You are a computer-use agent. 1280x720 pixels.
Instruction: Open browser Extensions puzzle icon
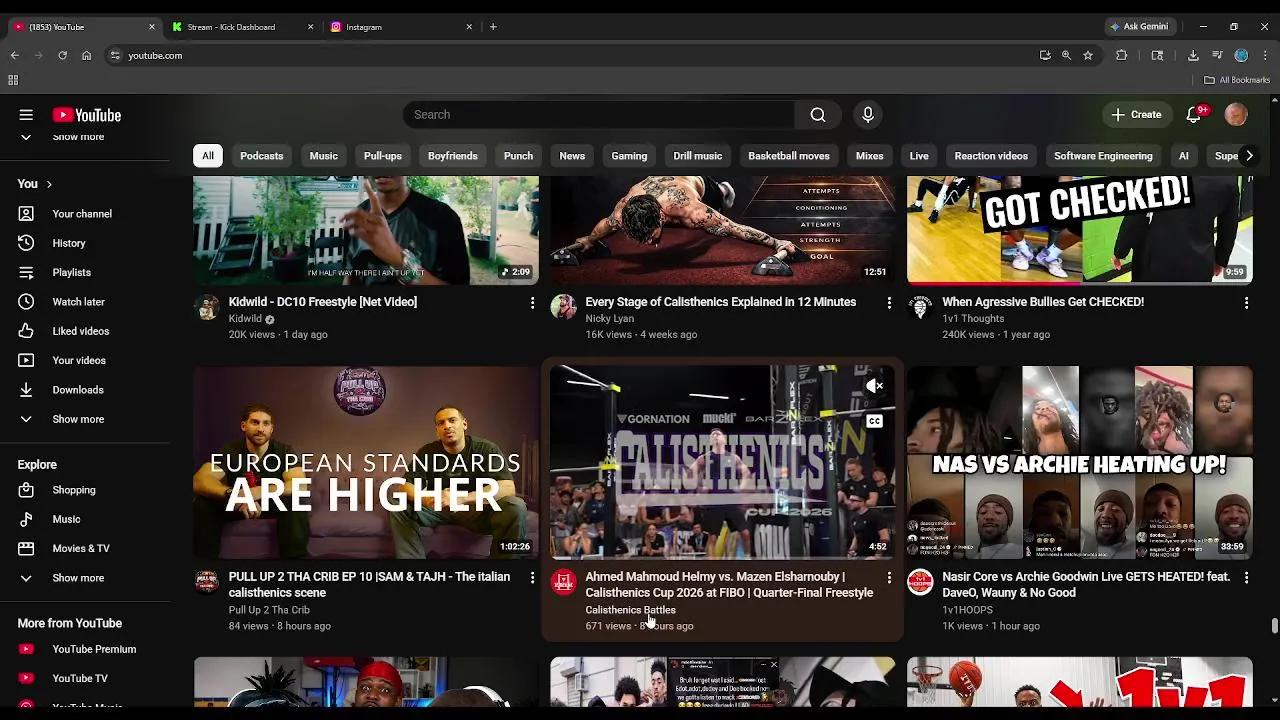tap(1121, 56)
